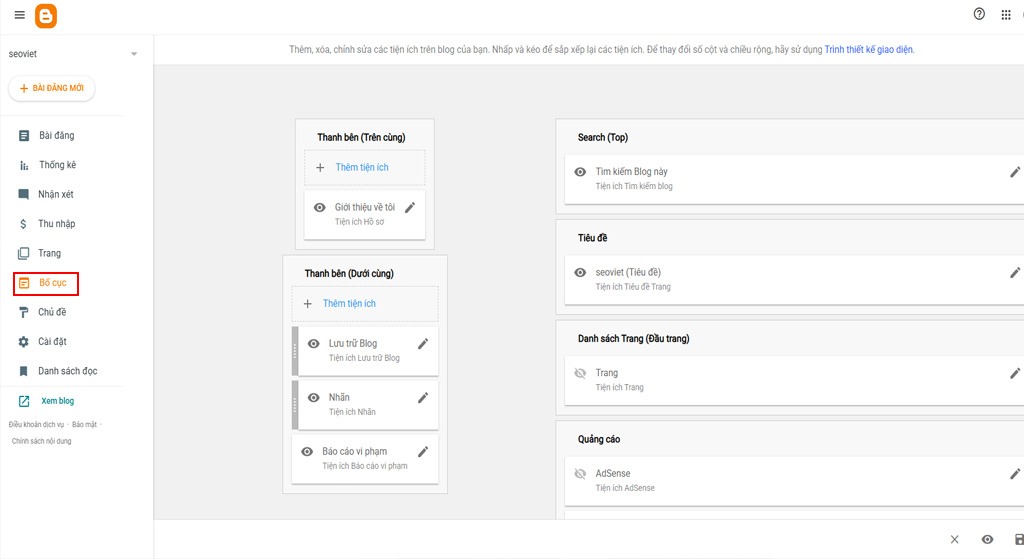1024x559 pixels.
Task: Grab the drag handle of Nhãn widget
Action: 295,406
